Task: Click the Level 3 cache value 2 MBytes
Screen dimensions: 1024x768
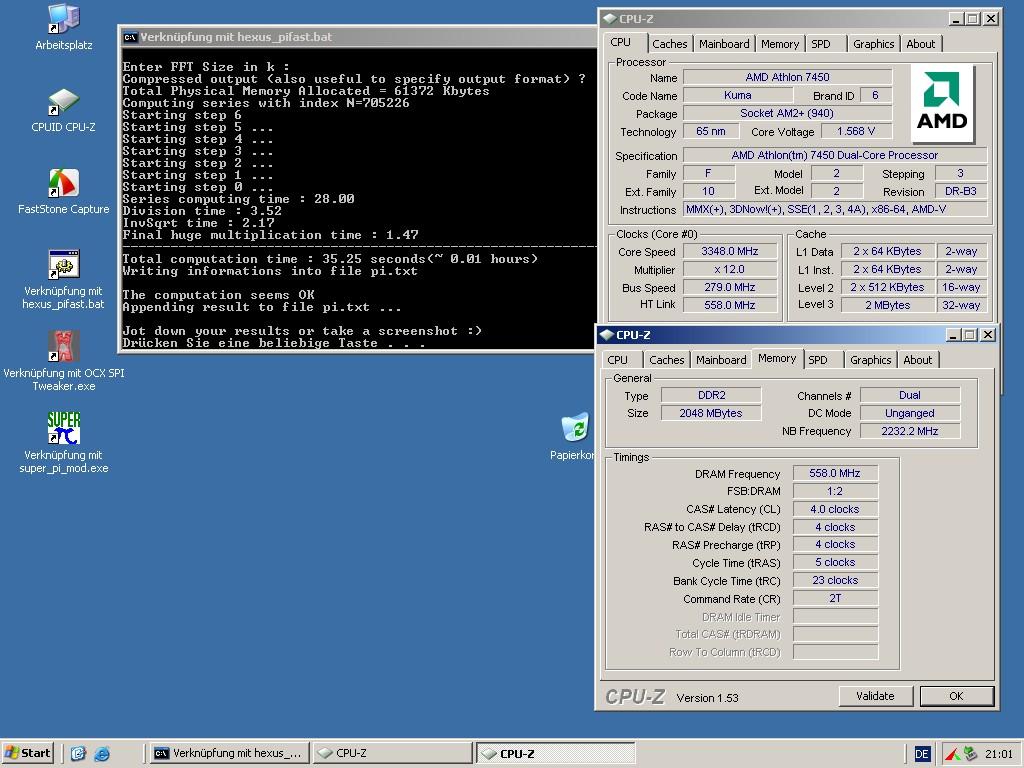Action: [887, 305]
